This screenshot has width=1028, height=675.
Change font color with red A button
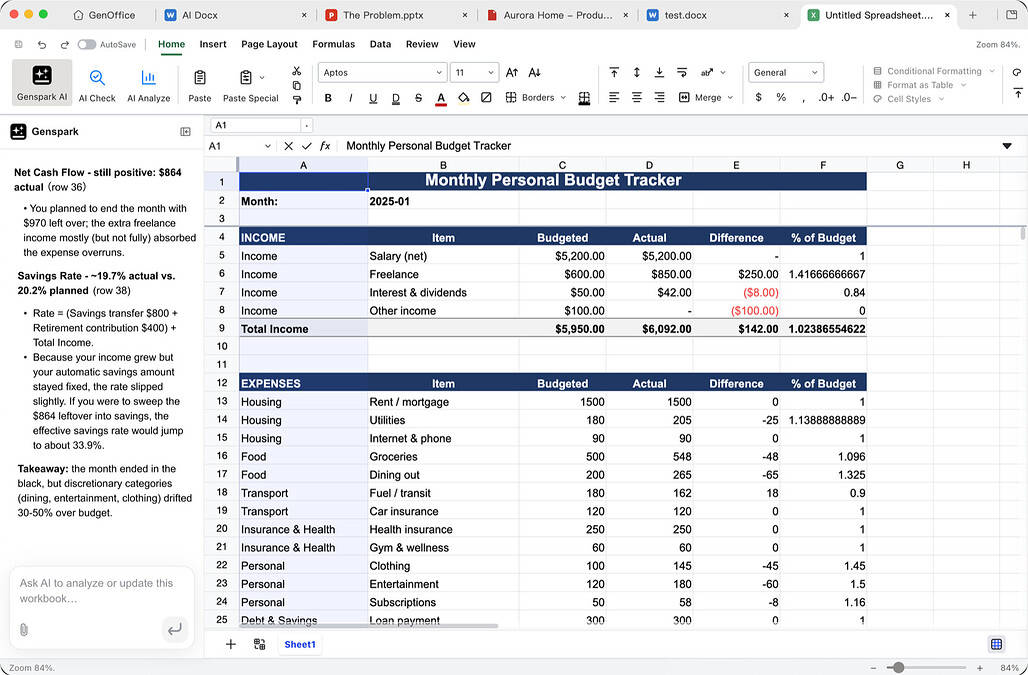click(441, 98)
